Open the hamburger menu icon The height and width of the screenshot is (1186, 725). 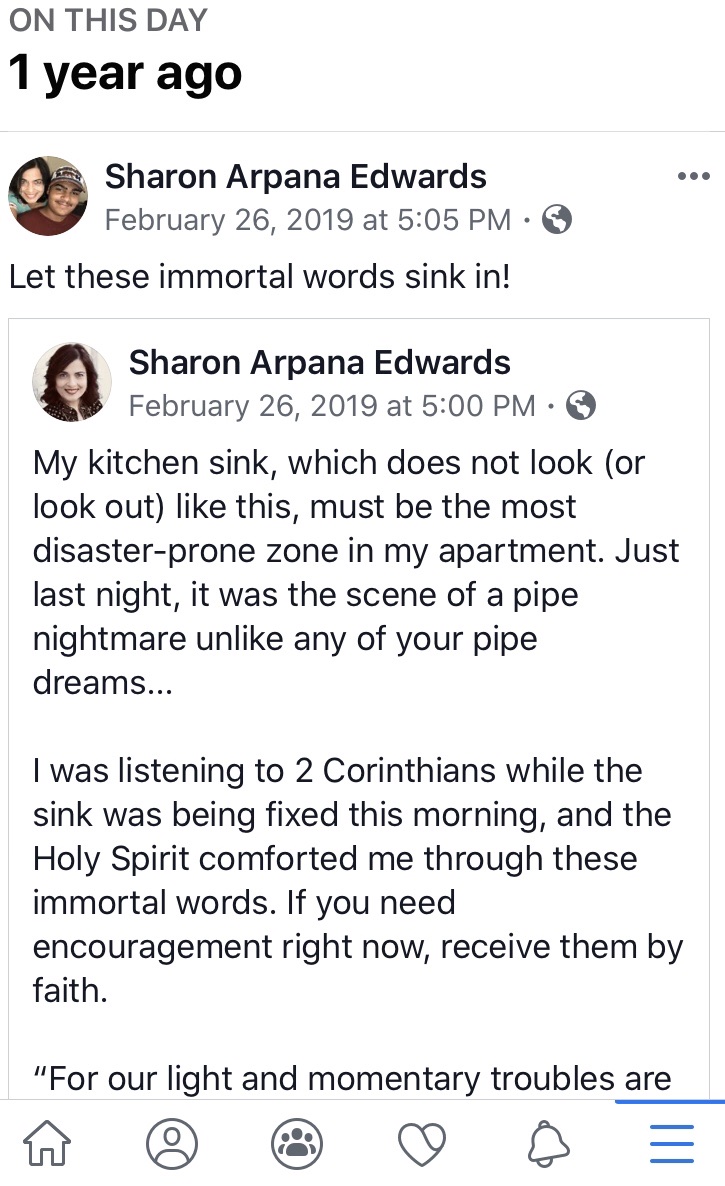671,1142
